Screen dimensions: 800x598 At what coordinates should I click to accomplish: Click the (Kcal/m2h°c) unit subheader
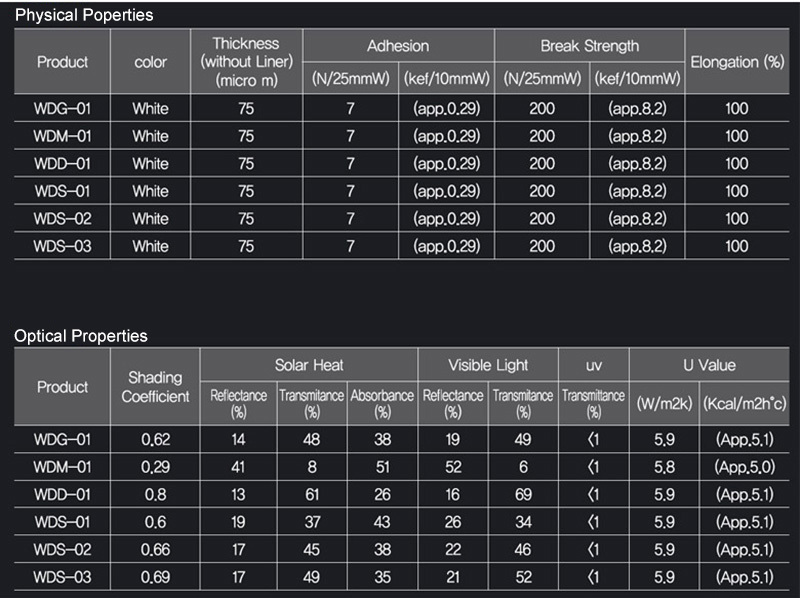tap(744, 403)
